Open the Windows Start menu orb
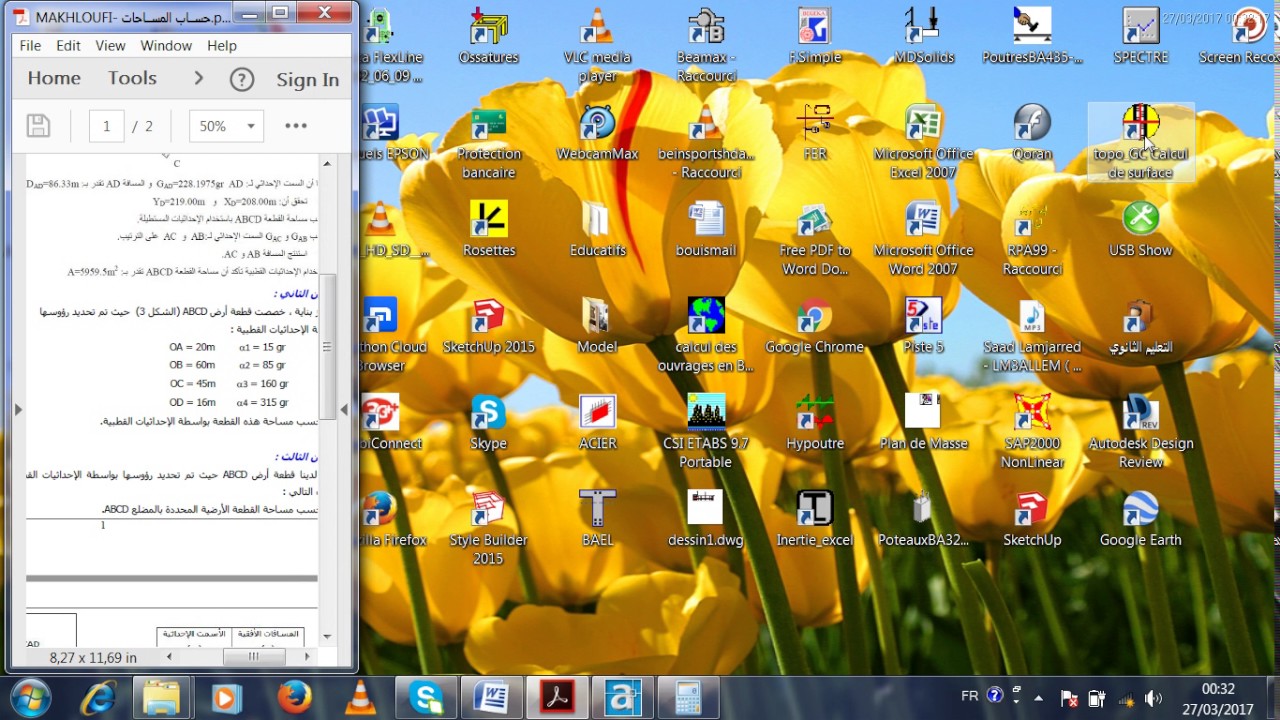 [x=32, y=697]
